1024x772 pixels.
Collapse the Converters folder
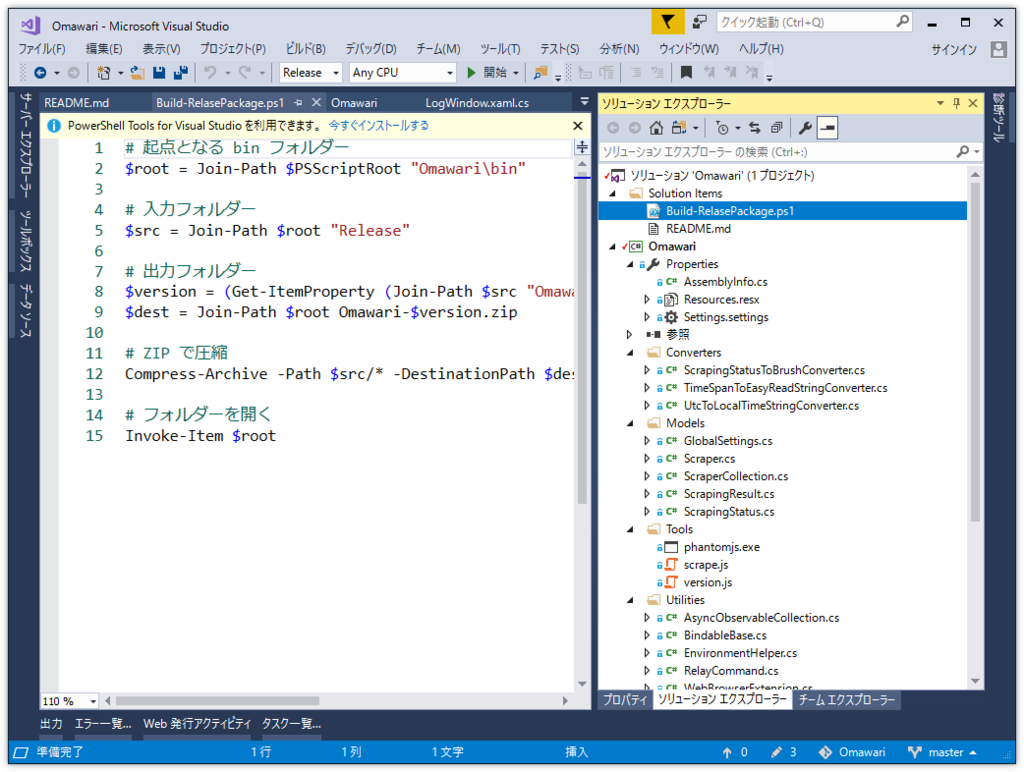(630, 353)
